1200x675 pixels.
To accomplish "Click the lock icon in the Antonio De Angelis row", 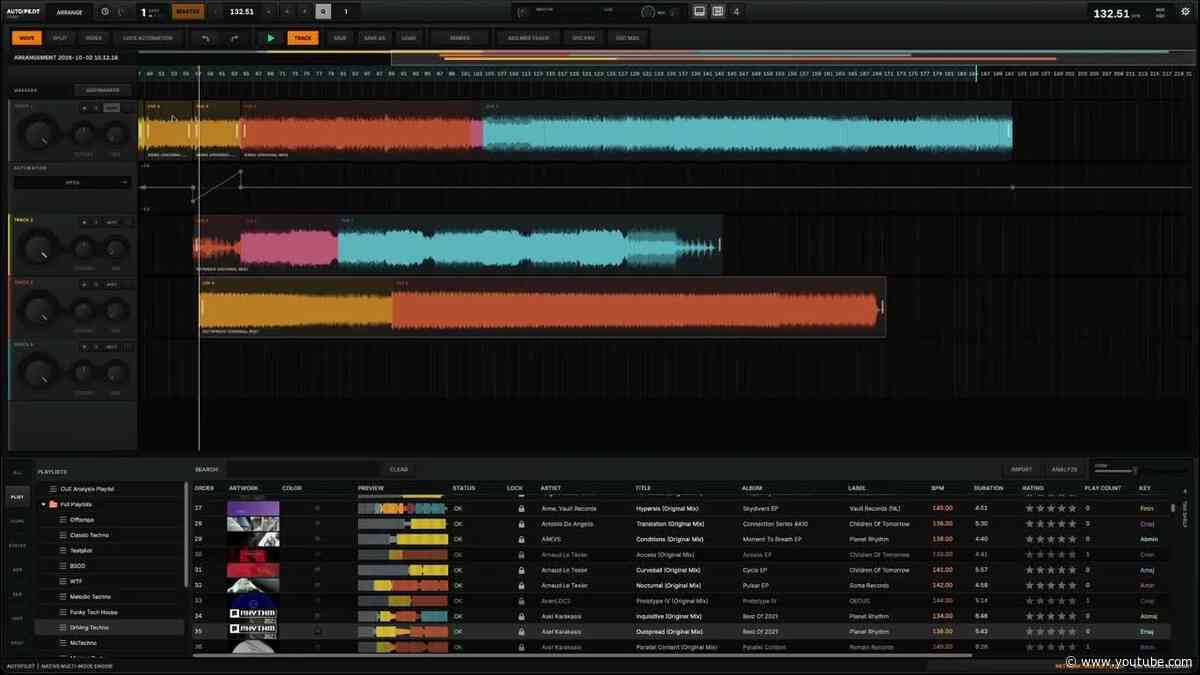I will [x=521, y=524].
